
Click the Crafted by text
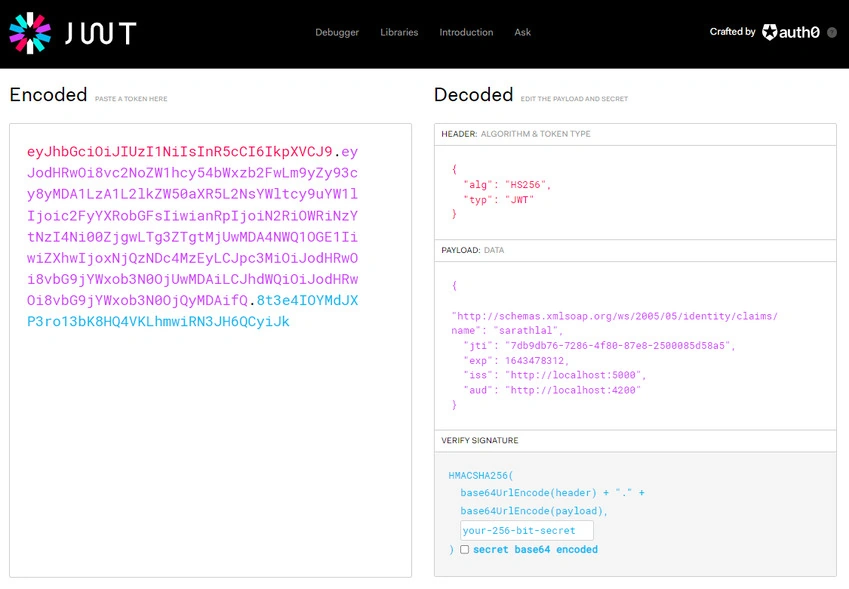(732, 32)
